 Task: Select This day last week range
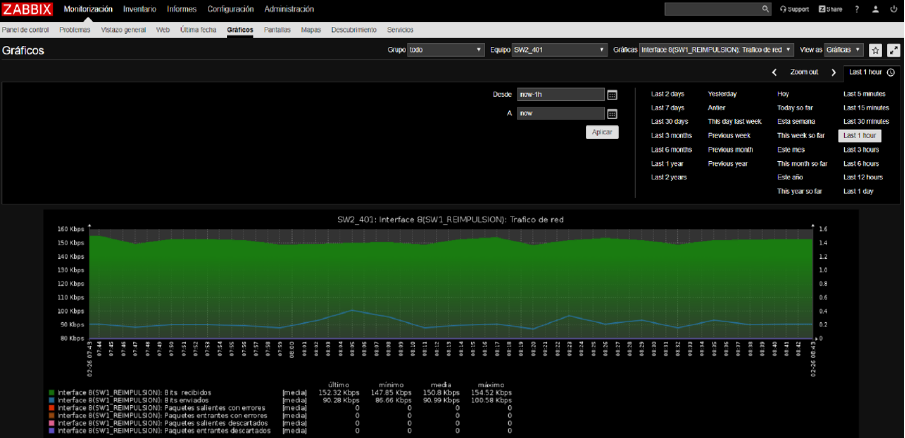click(735, 122)
